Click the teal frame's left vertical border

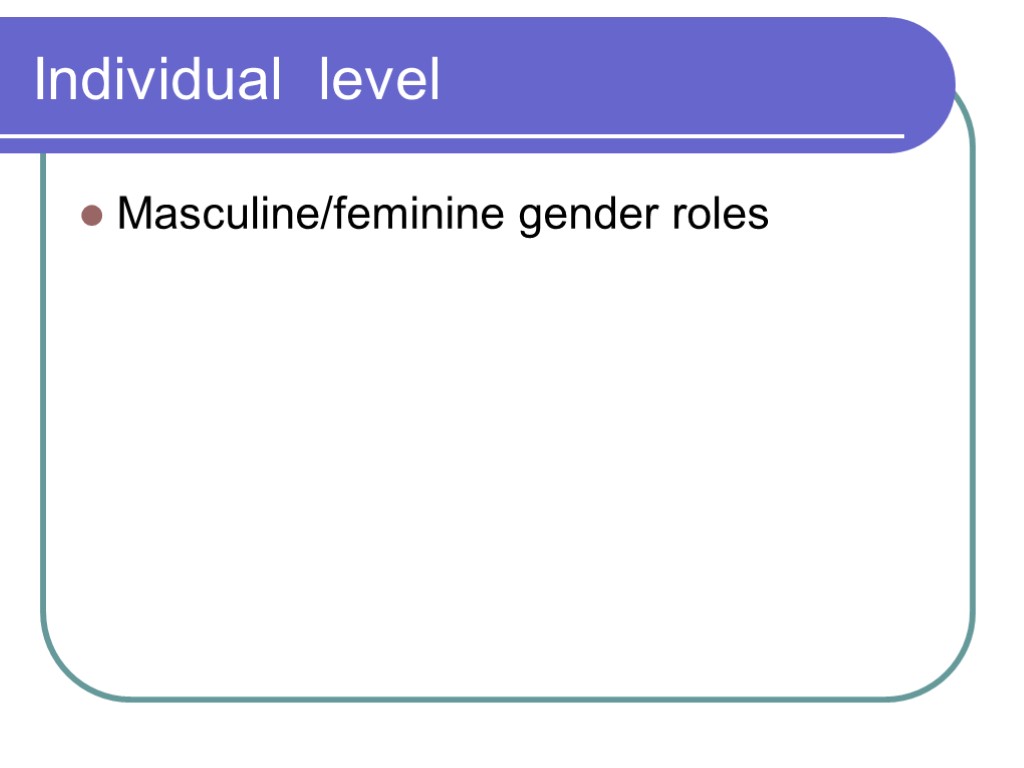pyautogui.click(x=43, y=400)
